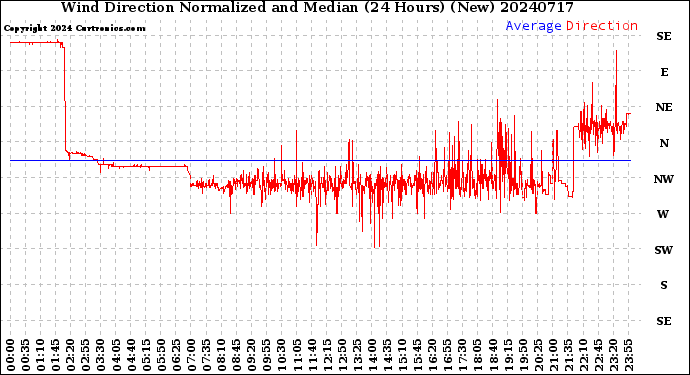Click the 21:00 time label
The width and height of the screenshot is (690, 375).
point(553,356)
